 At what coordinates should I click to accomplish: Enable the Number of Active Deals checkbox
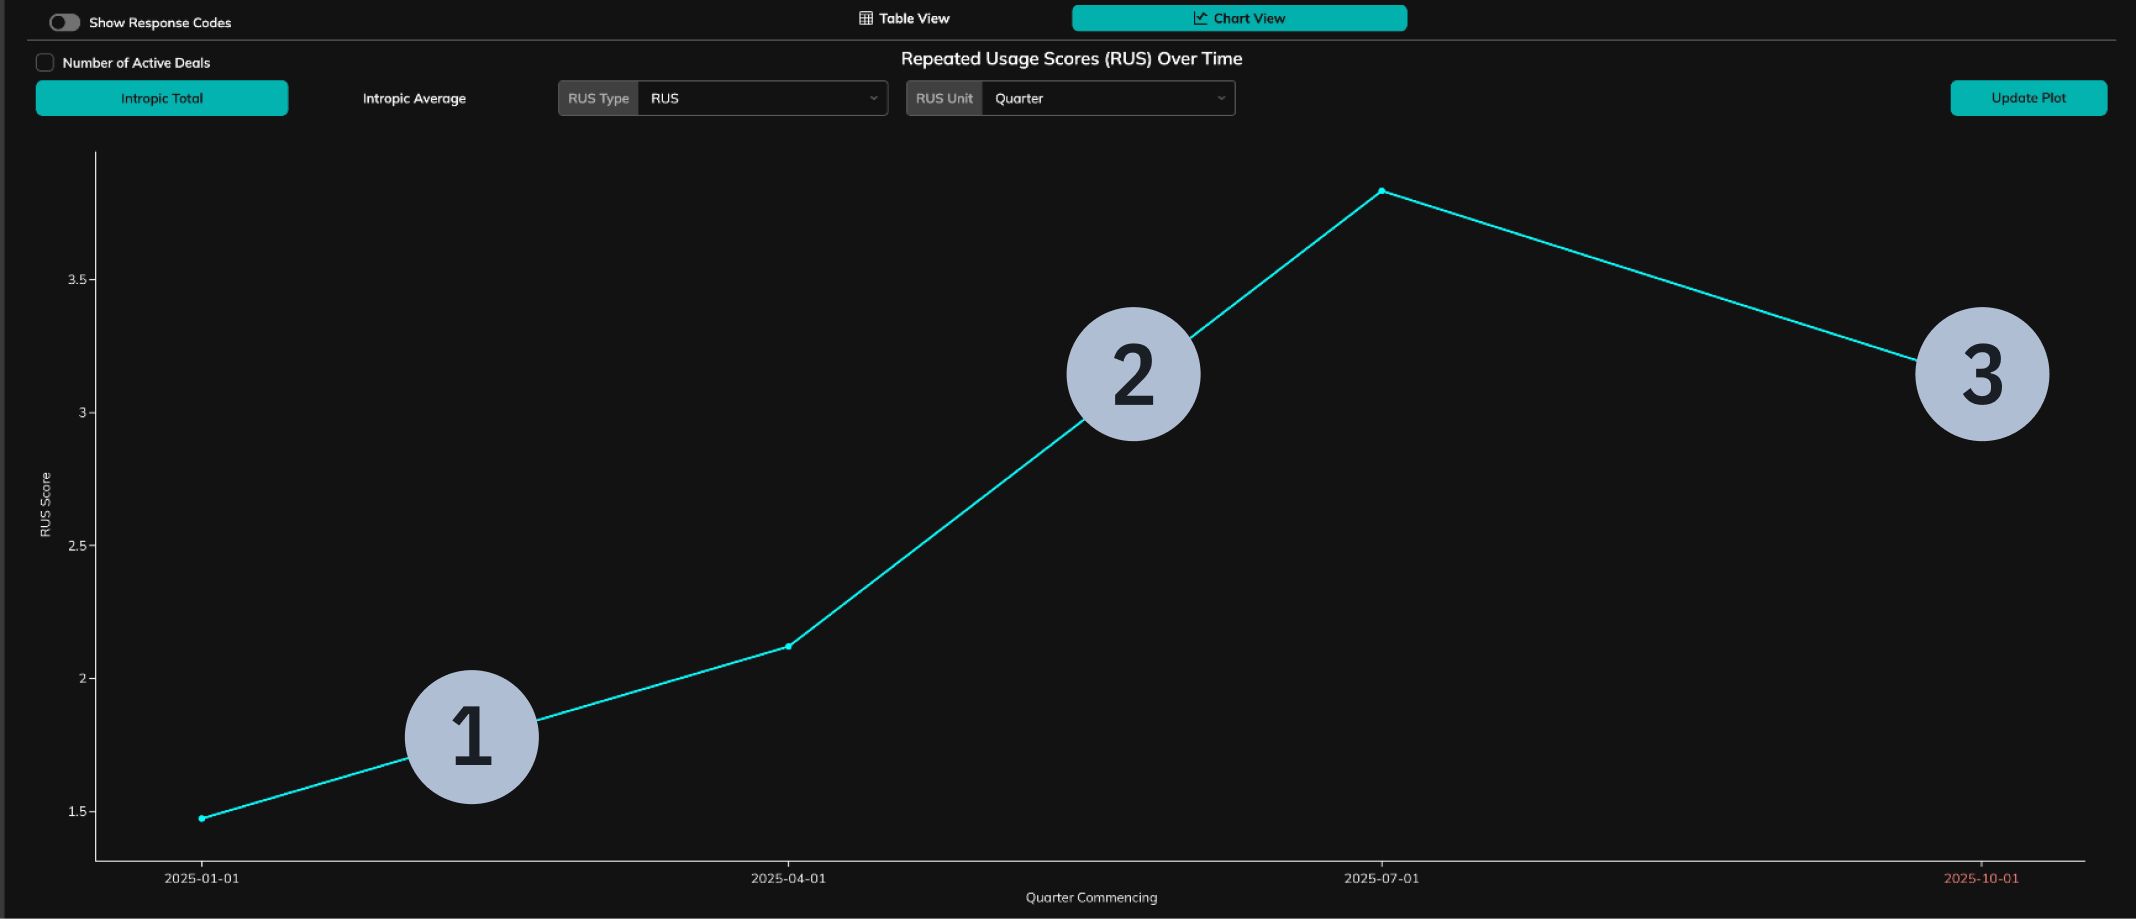(x=45, y=62)
